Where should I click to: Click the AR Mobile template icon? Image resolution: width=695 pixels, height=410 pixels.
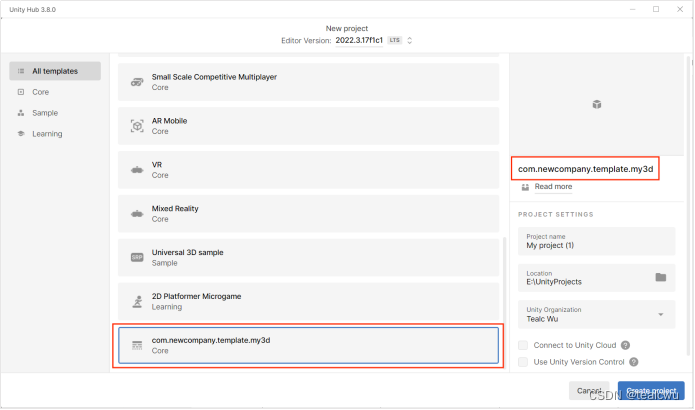[137, 126]
